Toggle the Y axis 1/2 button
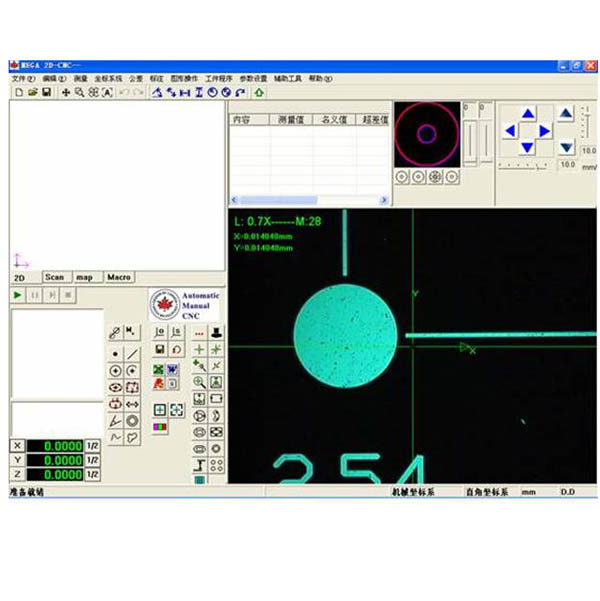600x601 pixels. coord(92,460)
